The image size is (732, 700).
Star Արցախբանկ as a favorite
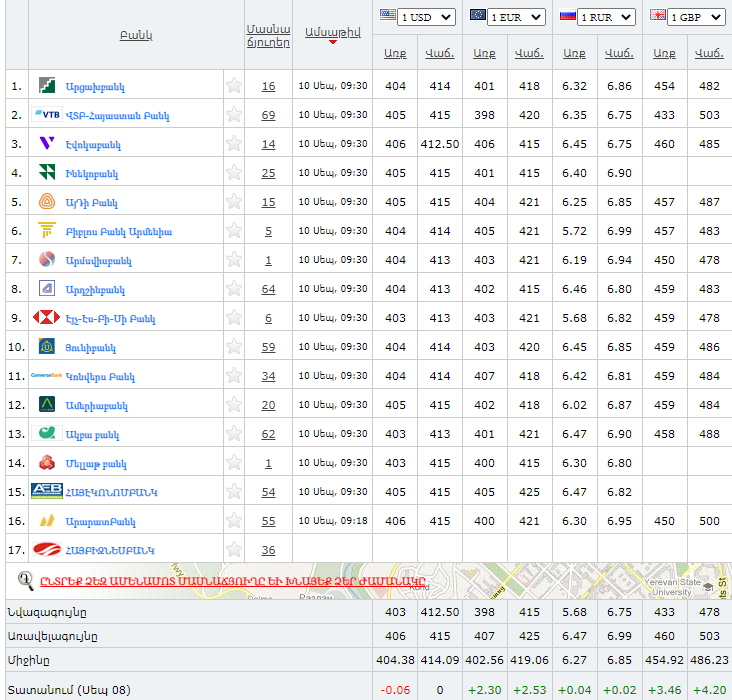click(234, 85)
